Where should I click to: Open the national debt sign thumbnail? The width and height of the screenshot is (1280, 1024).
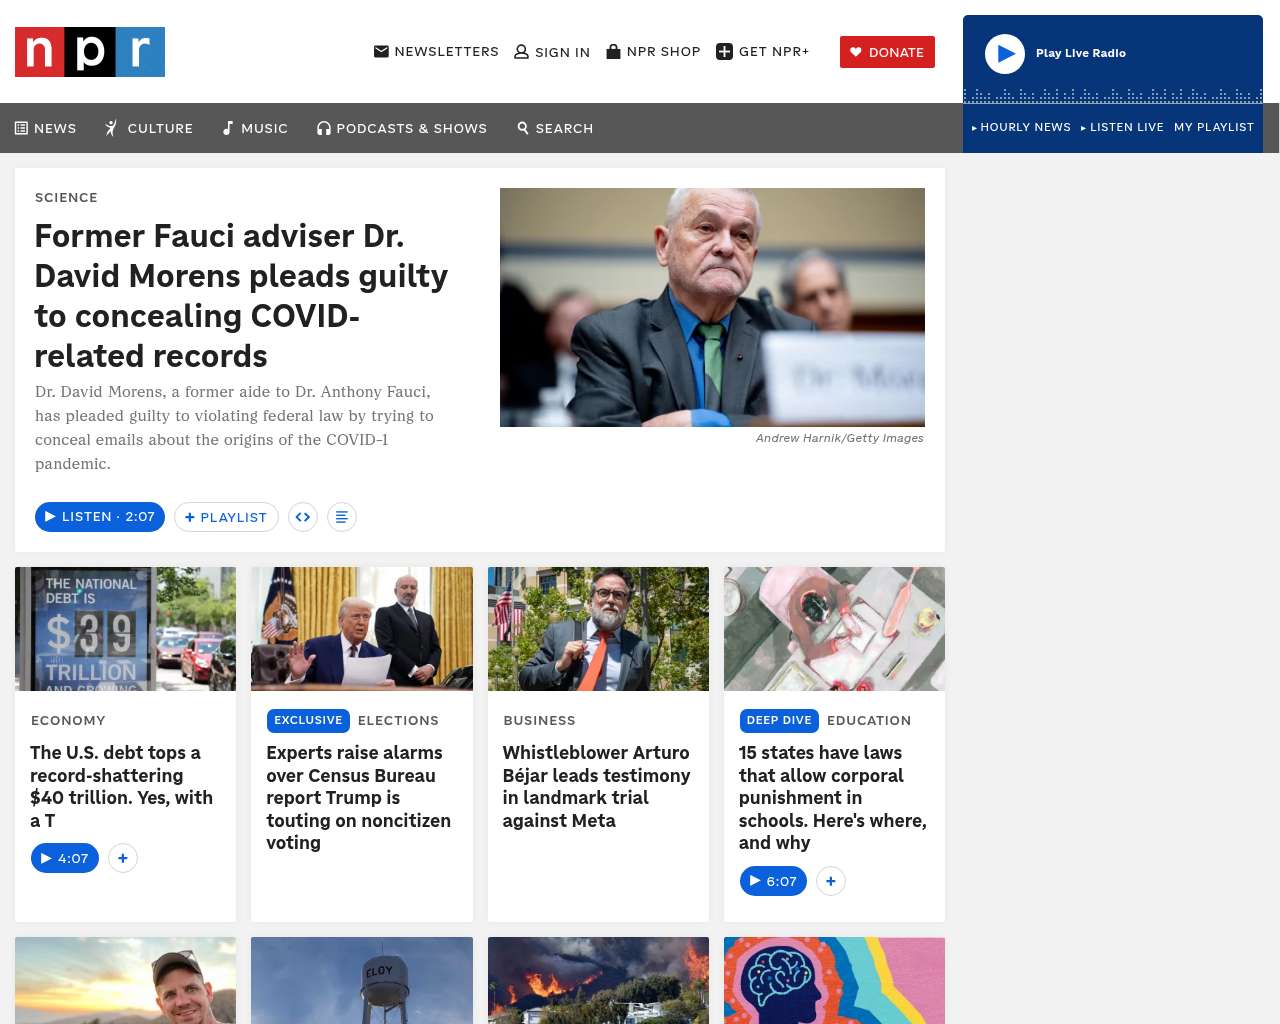pyautogui.click(x=125, y=629)
